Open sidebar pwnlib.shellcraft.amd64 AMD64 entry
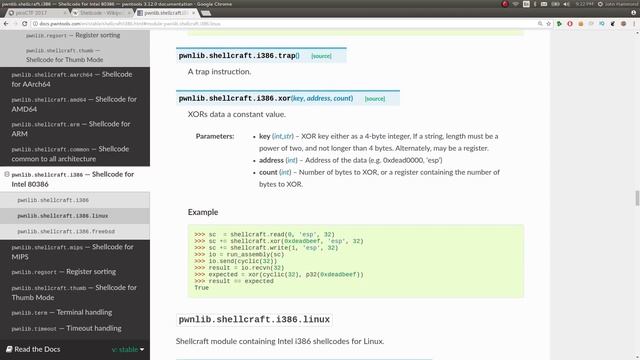This screenshot has height=360, width=640. (x=75, y=104)
